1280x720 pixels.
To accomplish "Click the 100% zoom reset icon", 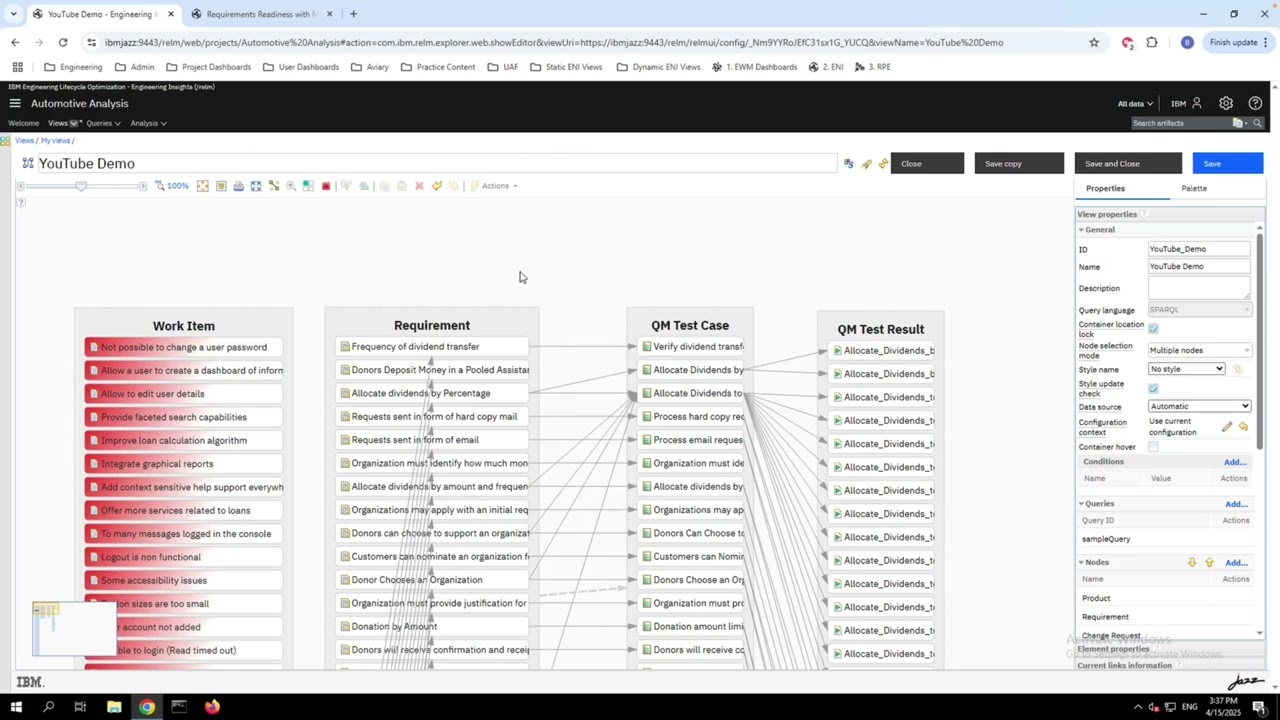I will pyautogui.click(x=172, y=186).
